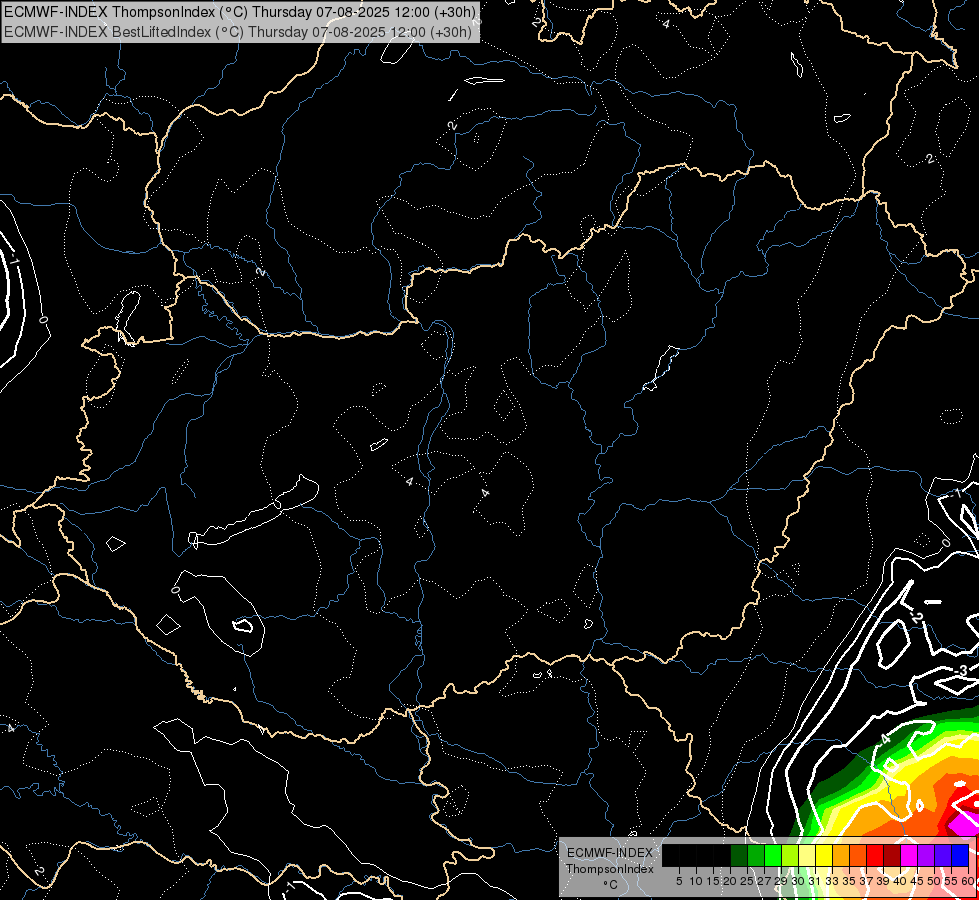Pick the yellow 31–33 legend swatch
This screenshot has width=979, height=900.
pos(824,856)
